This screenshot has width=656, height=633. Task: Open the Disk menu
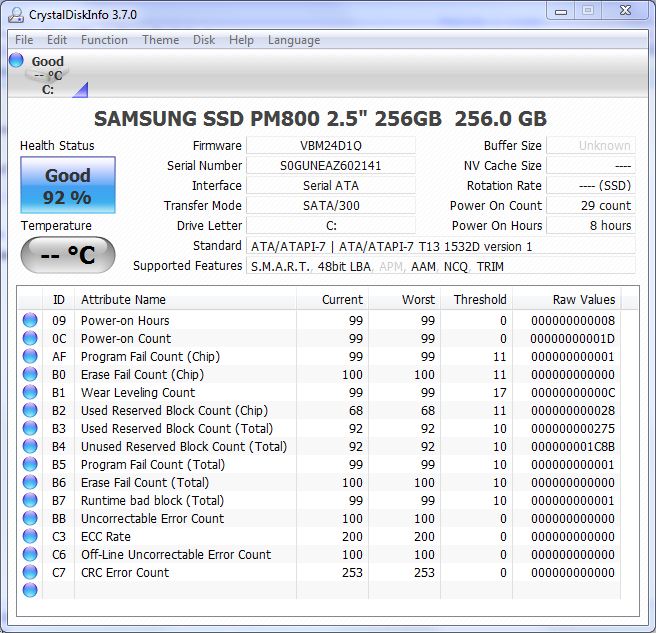pos(204,40)
